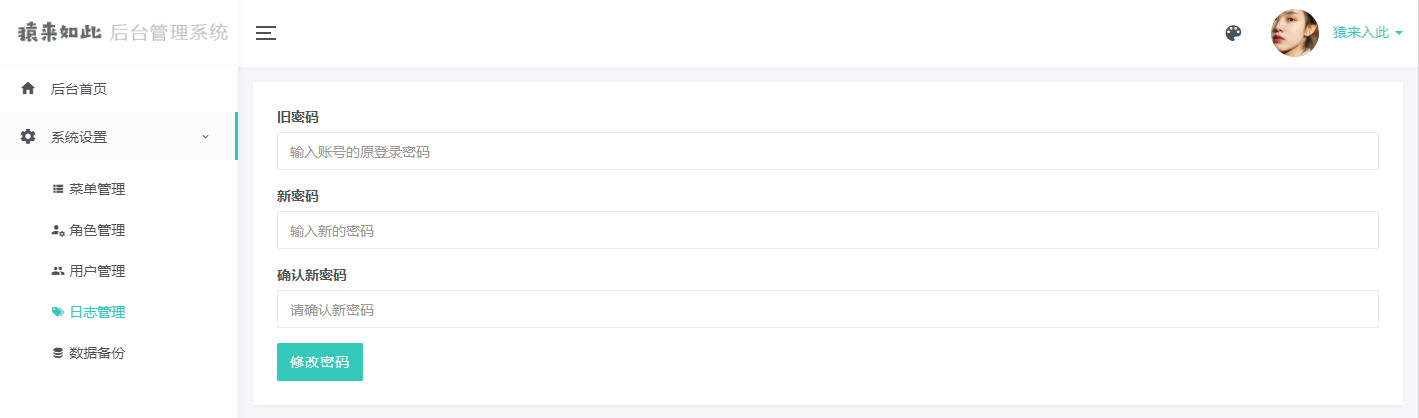Select the 数据备份 menu entry
The height and width of the screenshot is (418, 1419).
[x=97, y=353]
